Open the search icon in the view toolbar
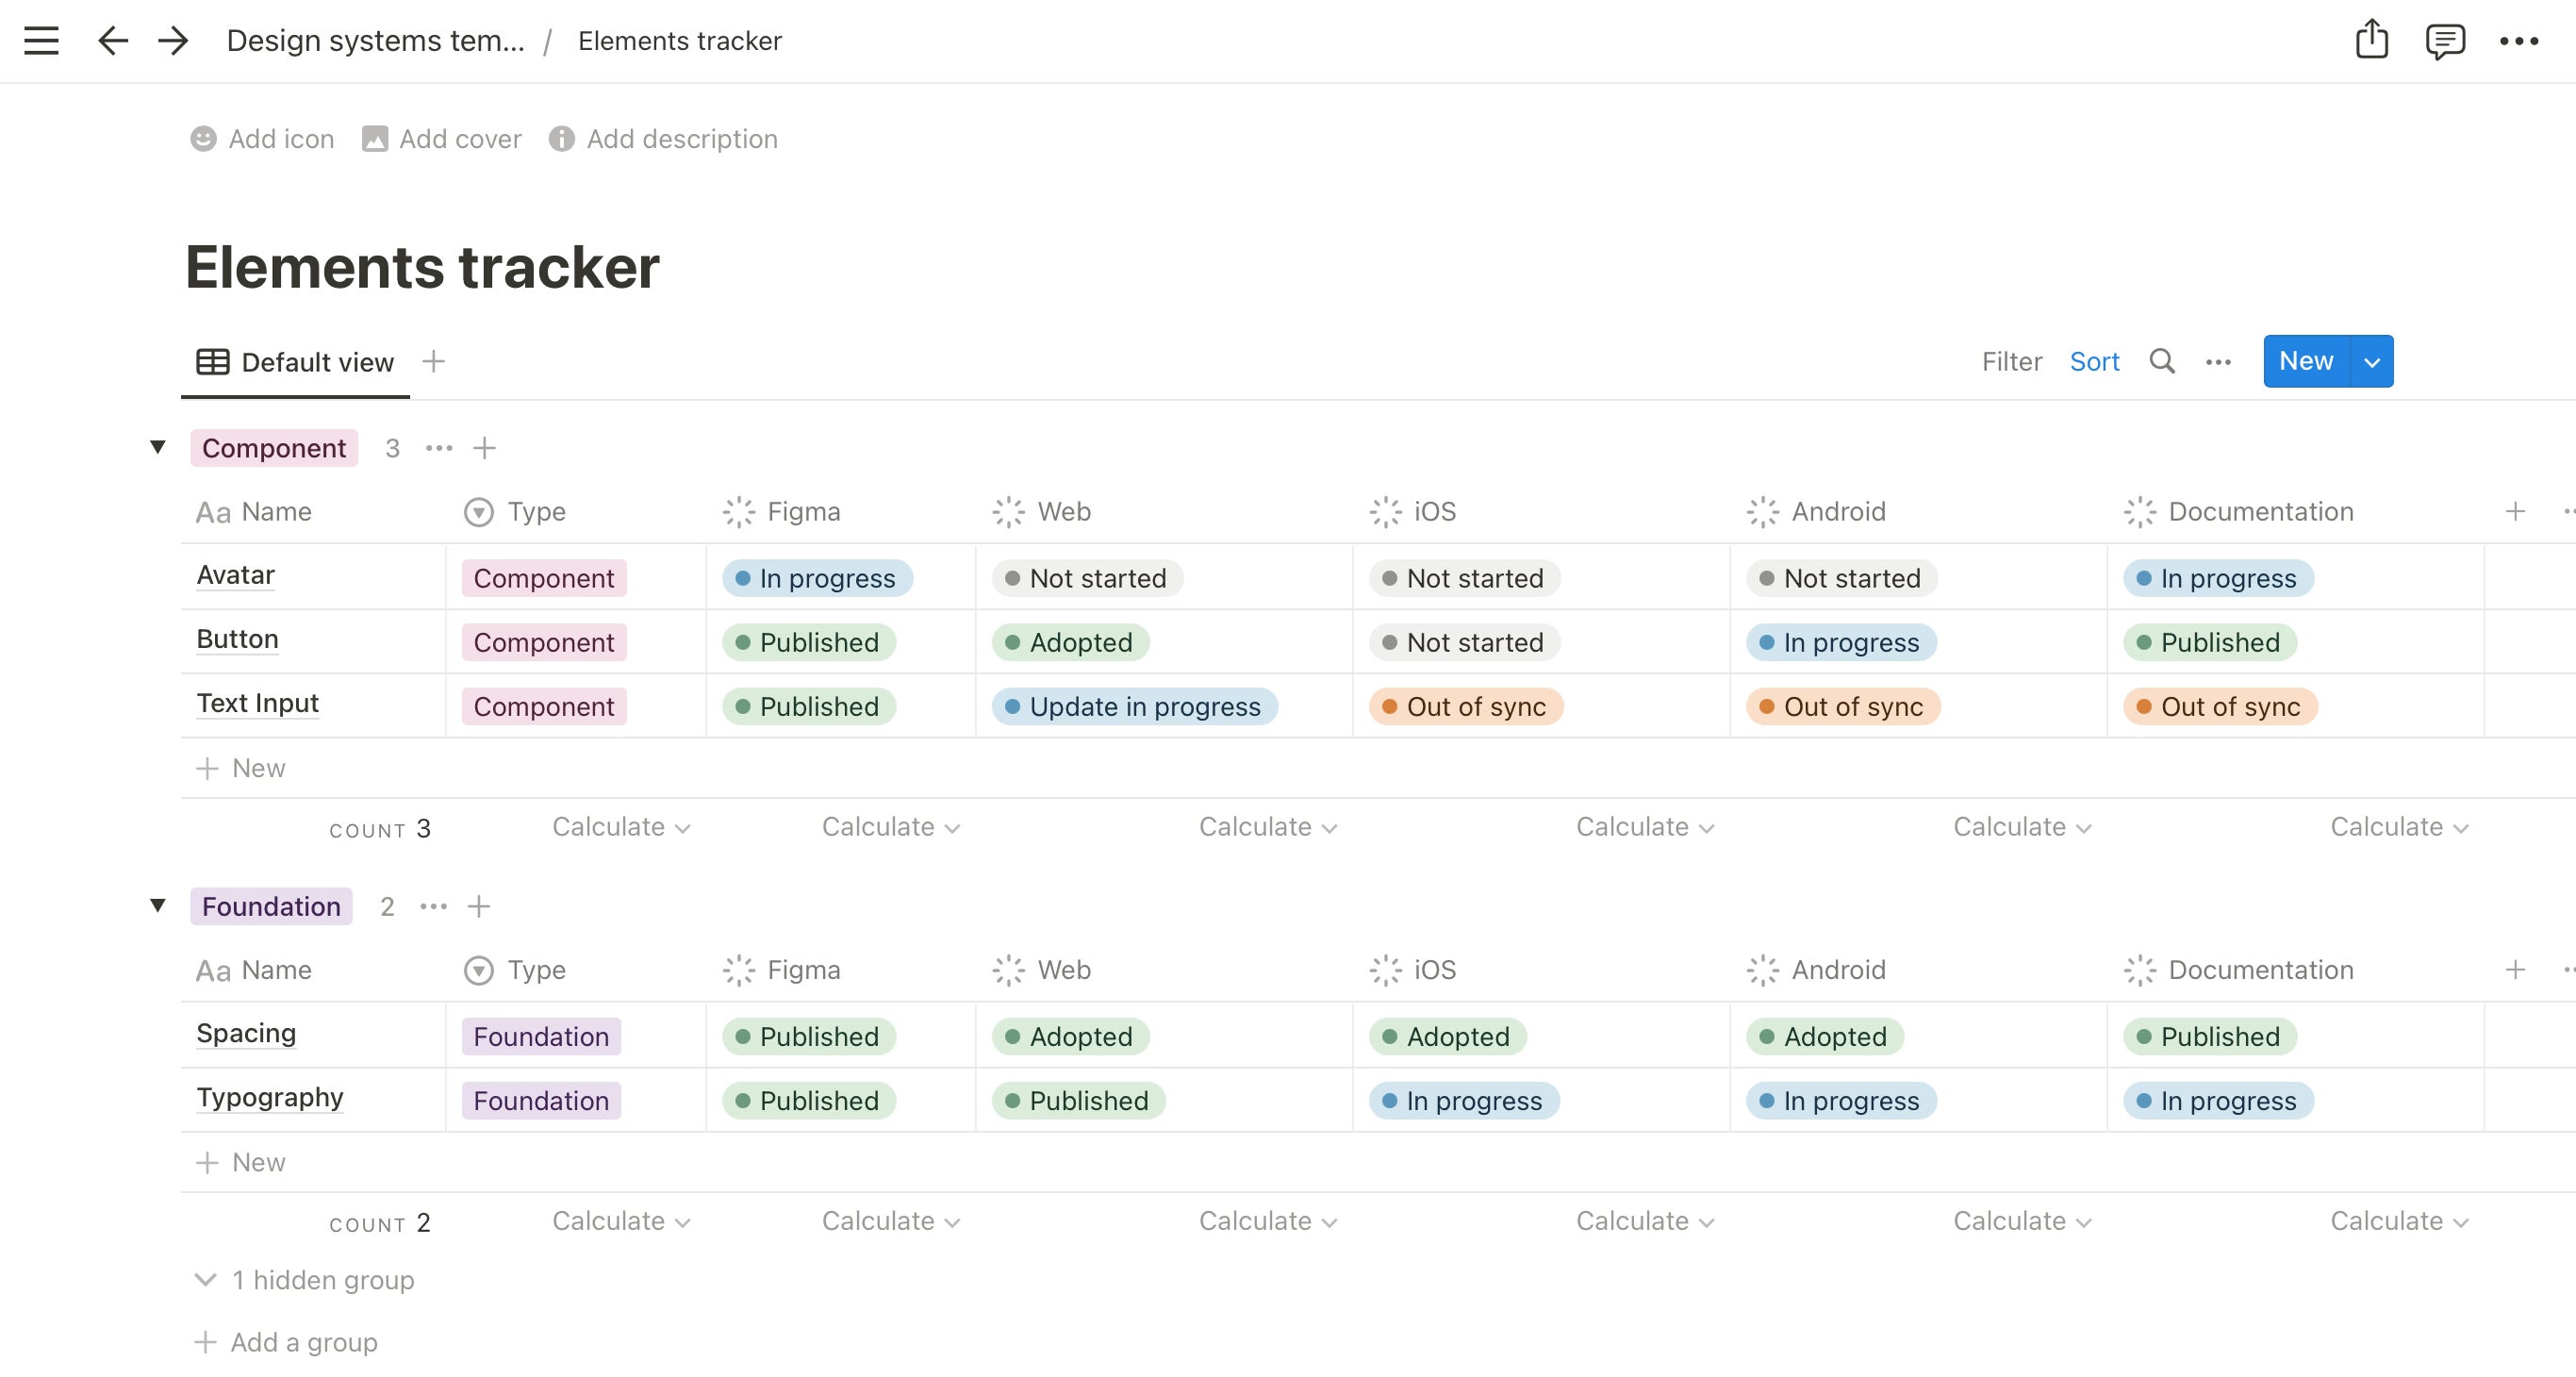Screen dimensions: 2576x1377 (2162, 361)
